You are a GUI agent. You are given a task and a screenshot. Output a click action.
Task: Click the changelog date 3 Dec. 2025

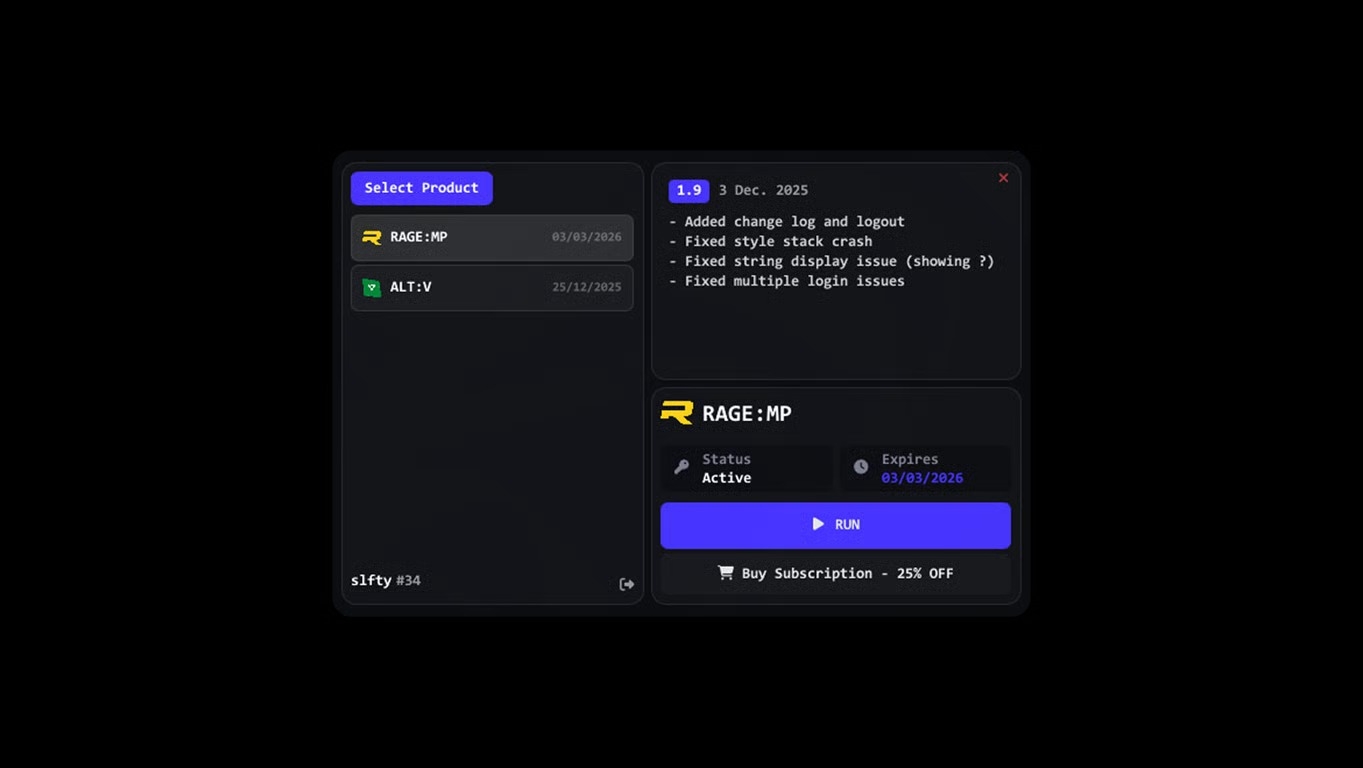[763, 190]
